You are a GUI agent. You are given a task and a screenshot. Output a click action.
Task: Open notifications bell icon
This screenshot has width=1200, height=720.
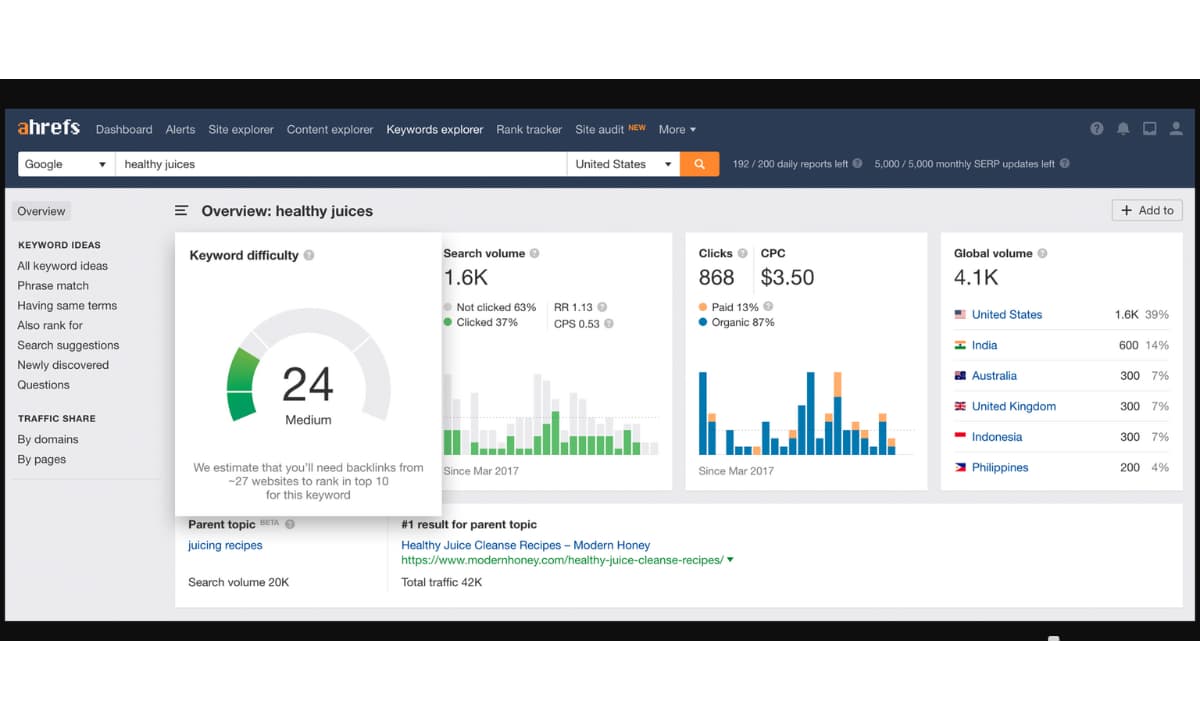(x=1123, y=129)
